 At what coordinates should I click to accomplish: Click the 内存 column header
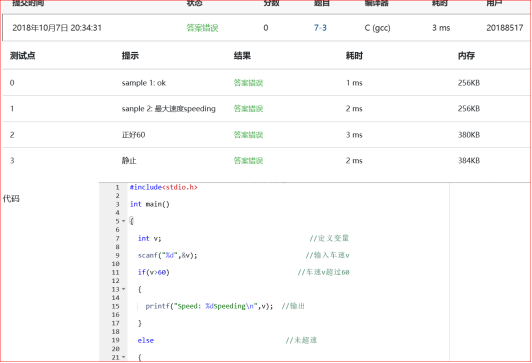pos(466,56)
